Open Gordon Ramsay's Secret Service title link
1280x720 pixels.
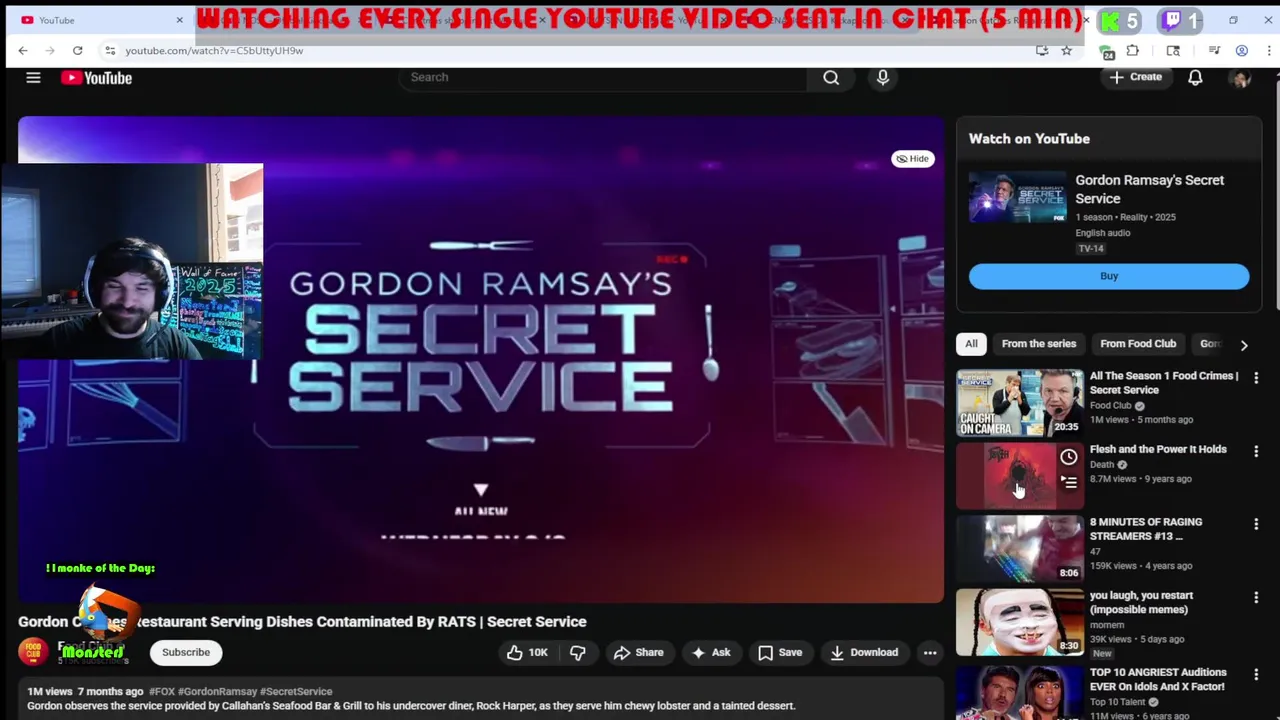1149,189
